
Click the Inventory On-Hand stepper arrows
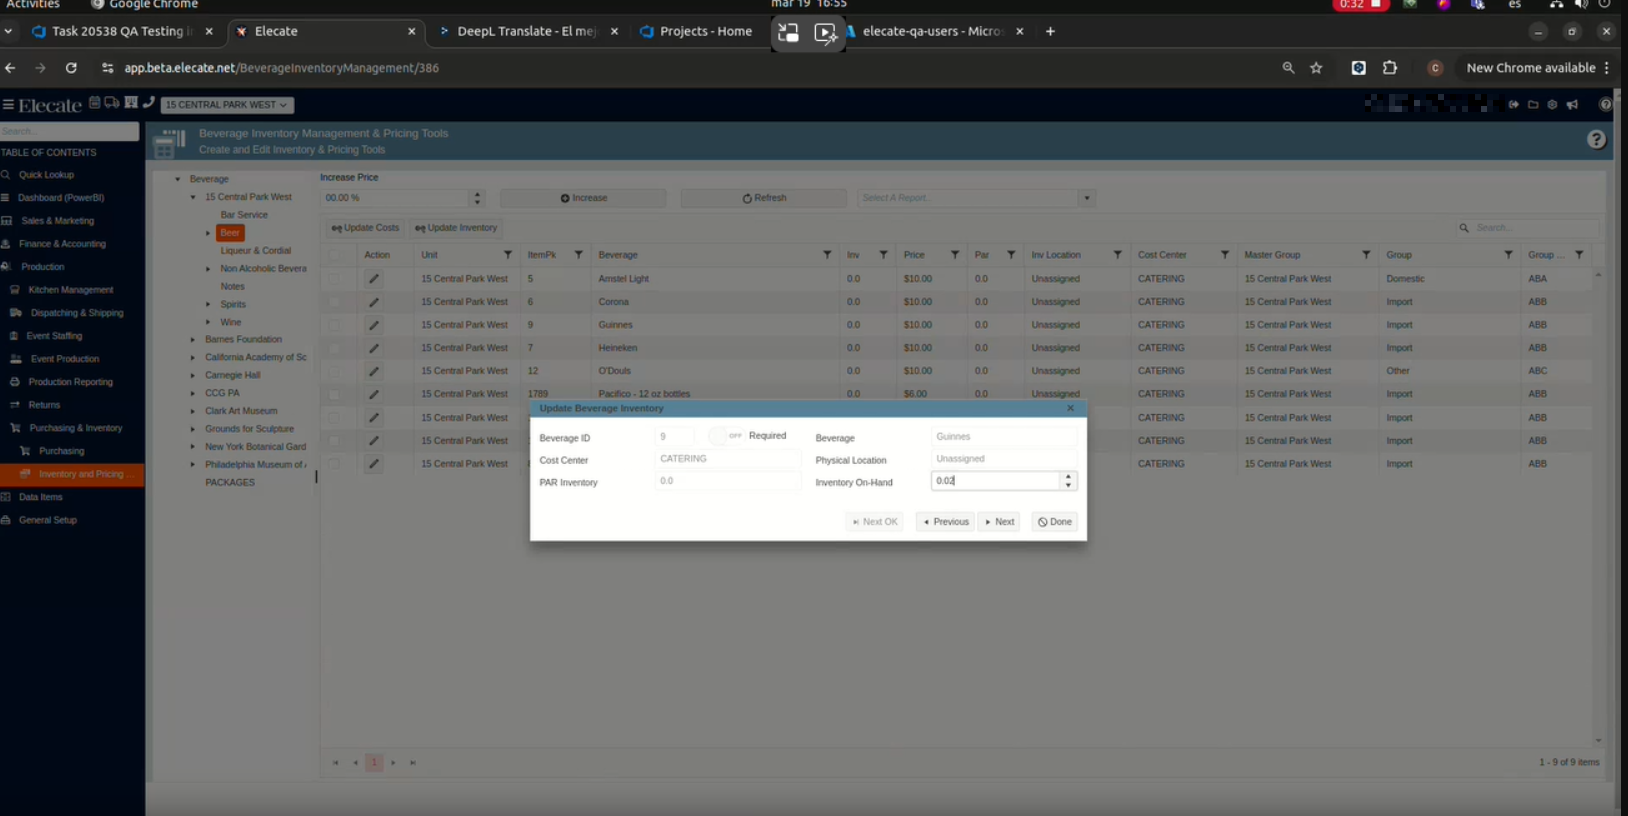point(1068,481)
